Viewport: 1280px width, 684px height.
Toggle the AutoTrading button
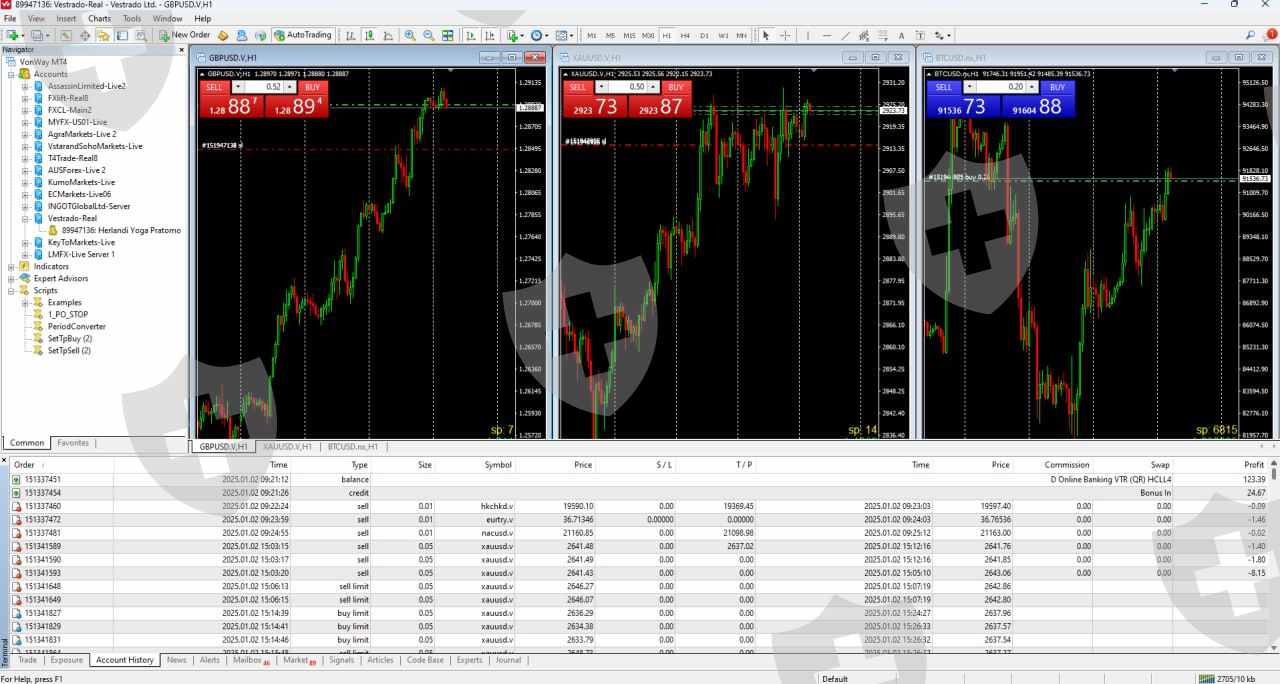coord(303,35)
